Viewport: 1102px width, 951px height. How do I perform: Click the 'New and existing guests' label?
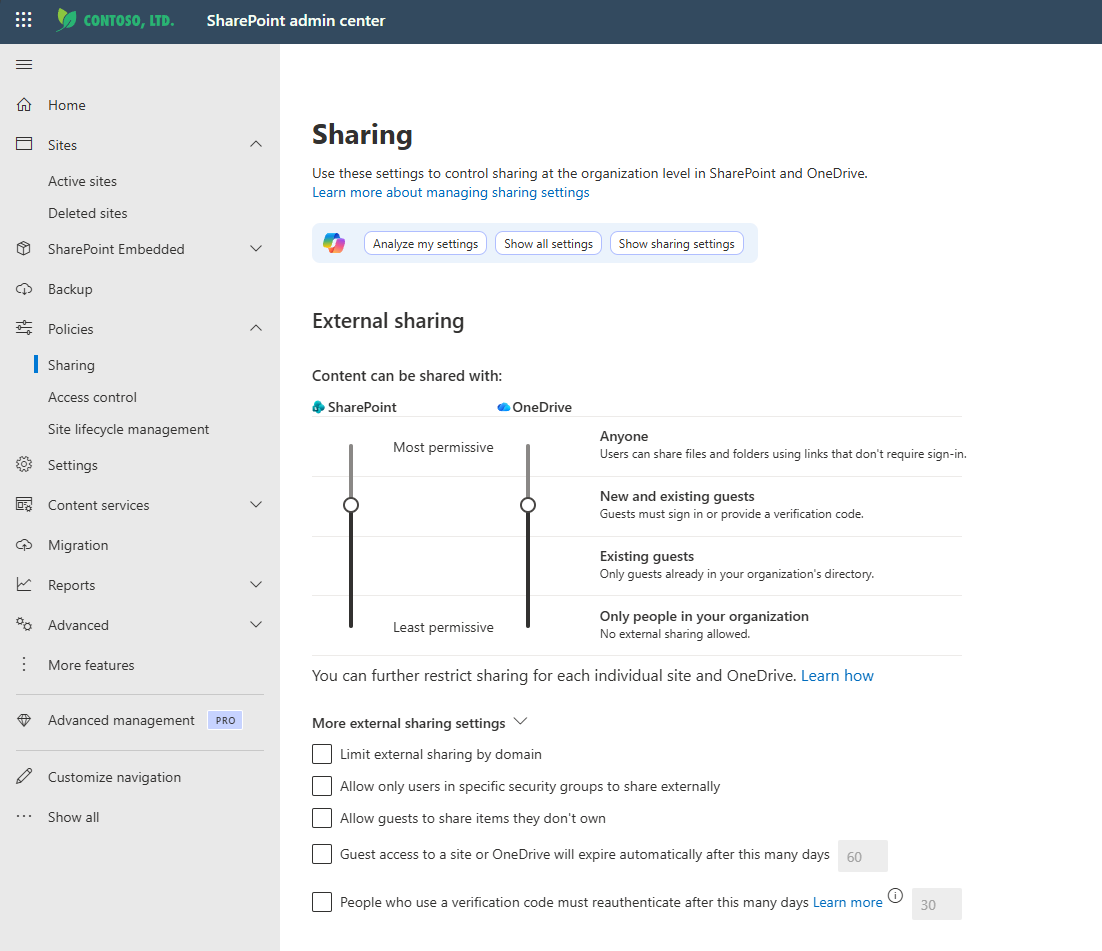[x=677, y=496]
